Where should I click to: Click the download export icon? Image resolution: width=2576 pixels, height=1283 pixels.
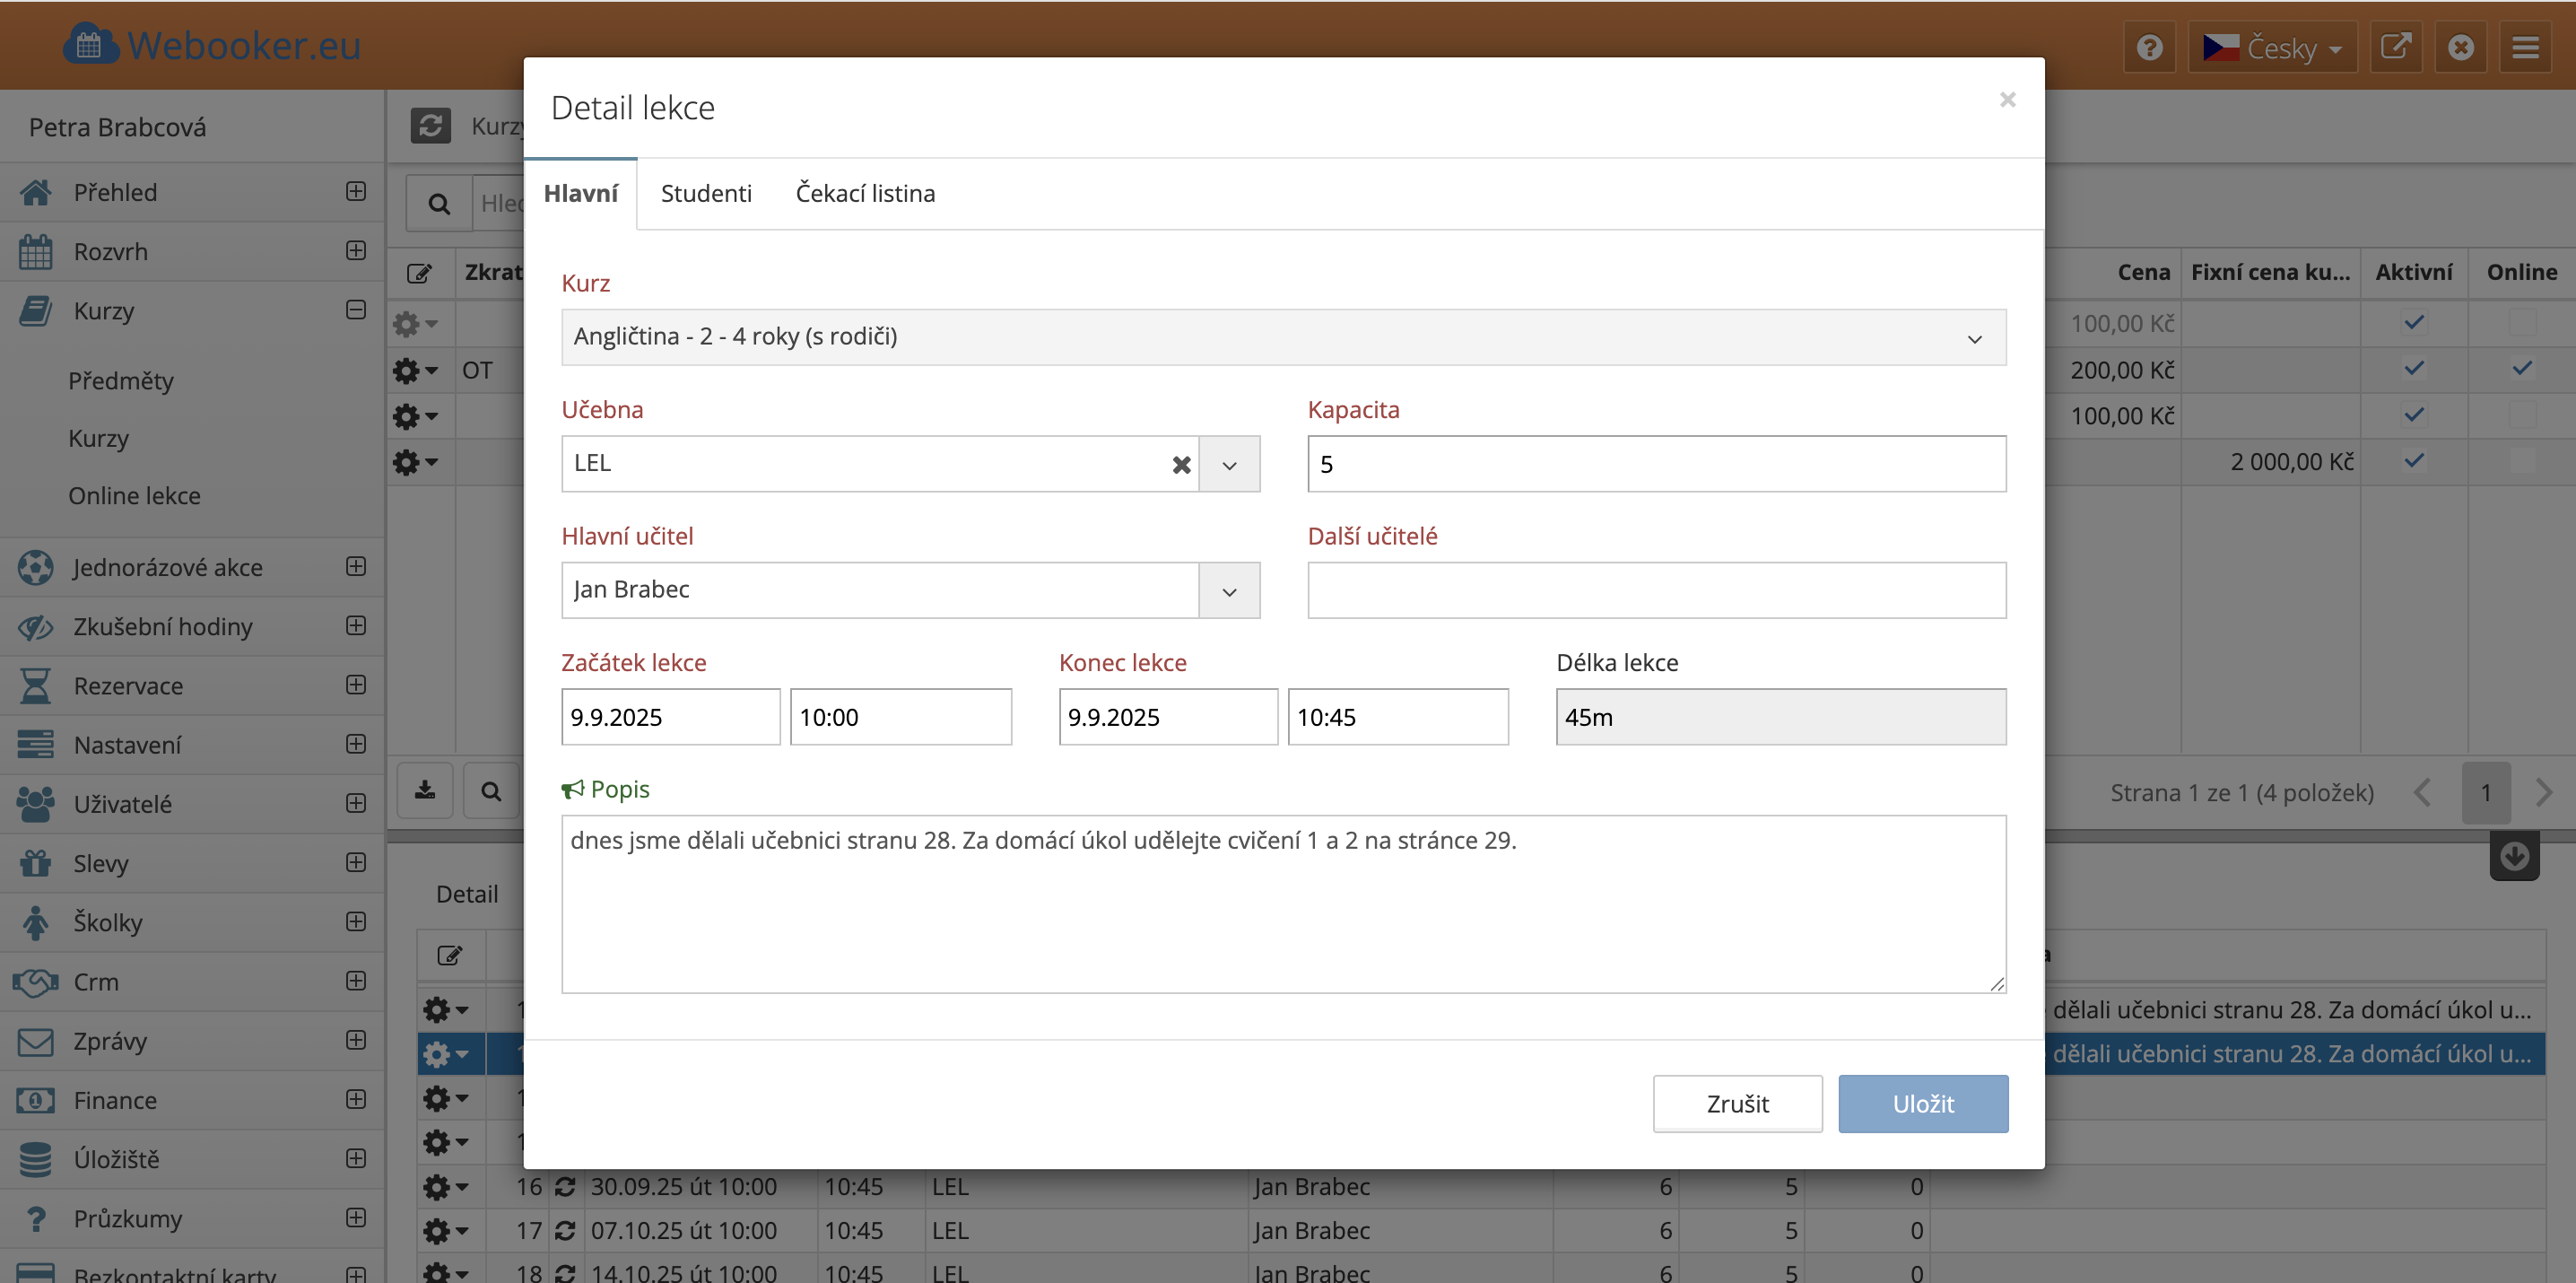(425, 791)
